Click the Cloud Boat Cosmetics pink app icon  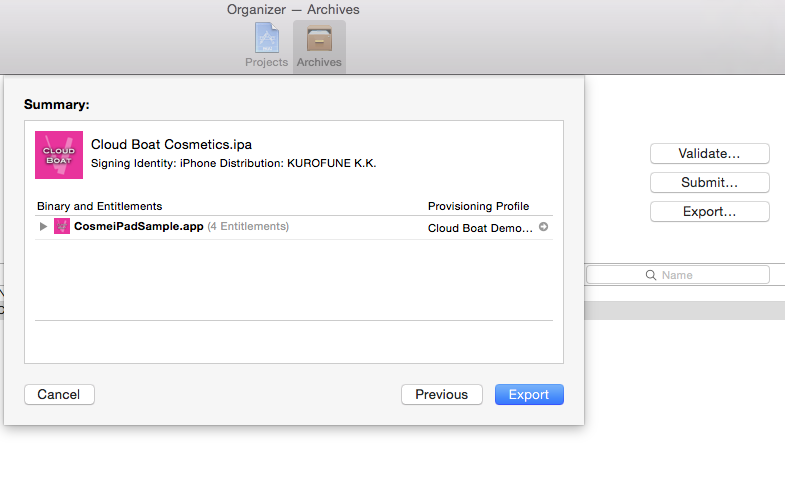pyautogui.click(x=59, y=155)
